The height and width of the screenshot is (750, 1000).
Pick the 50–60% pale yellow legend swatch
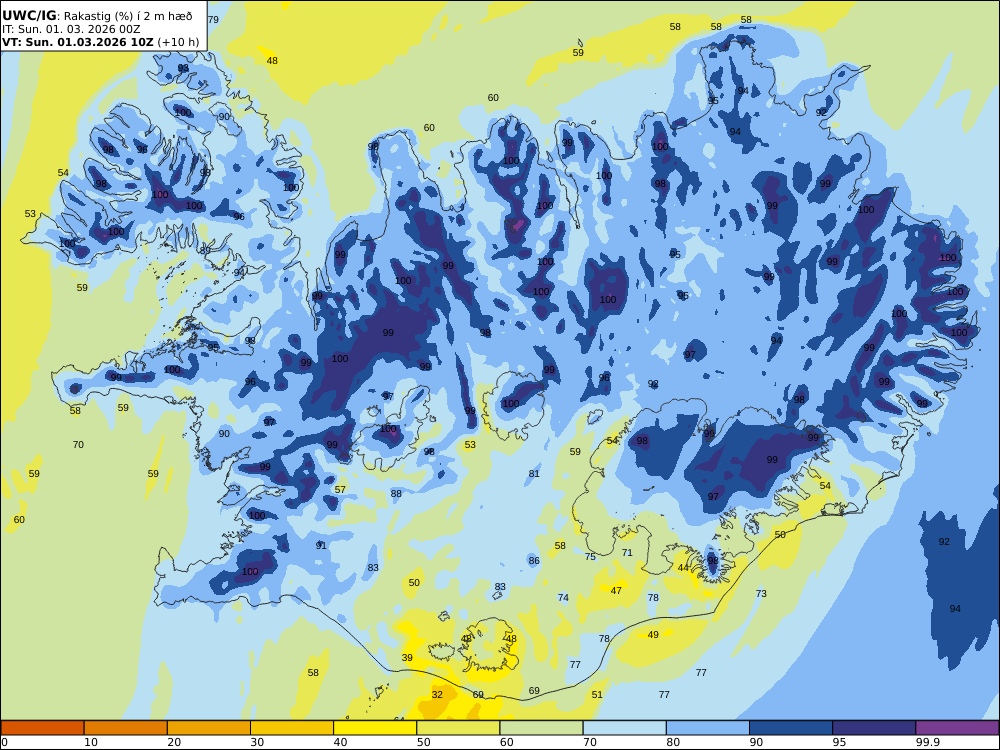pos(458,728)
